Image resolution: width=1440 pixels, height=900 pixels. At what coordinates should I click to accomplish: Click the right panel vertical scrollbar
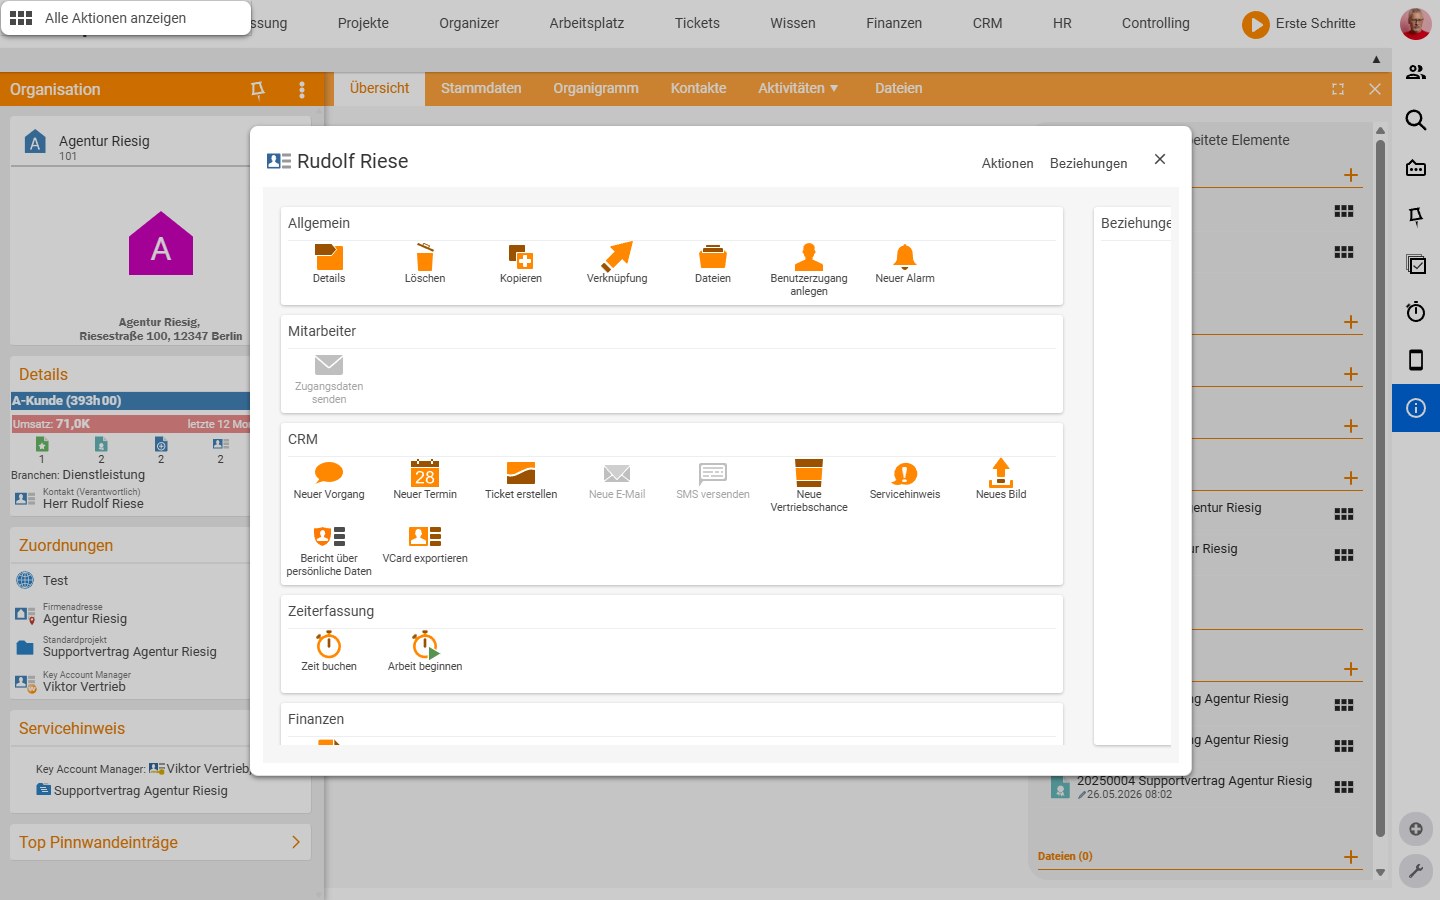[1380, 488]
